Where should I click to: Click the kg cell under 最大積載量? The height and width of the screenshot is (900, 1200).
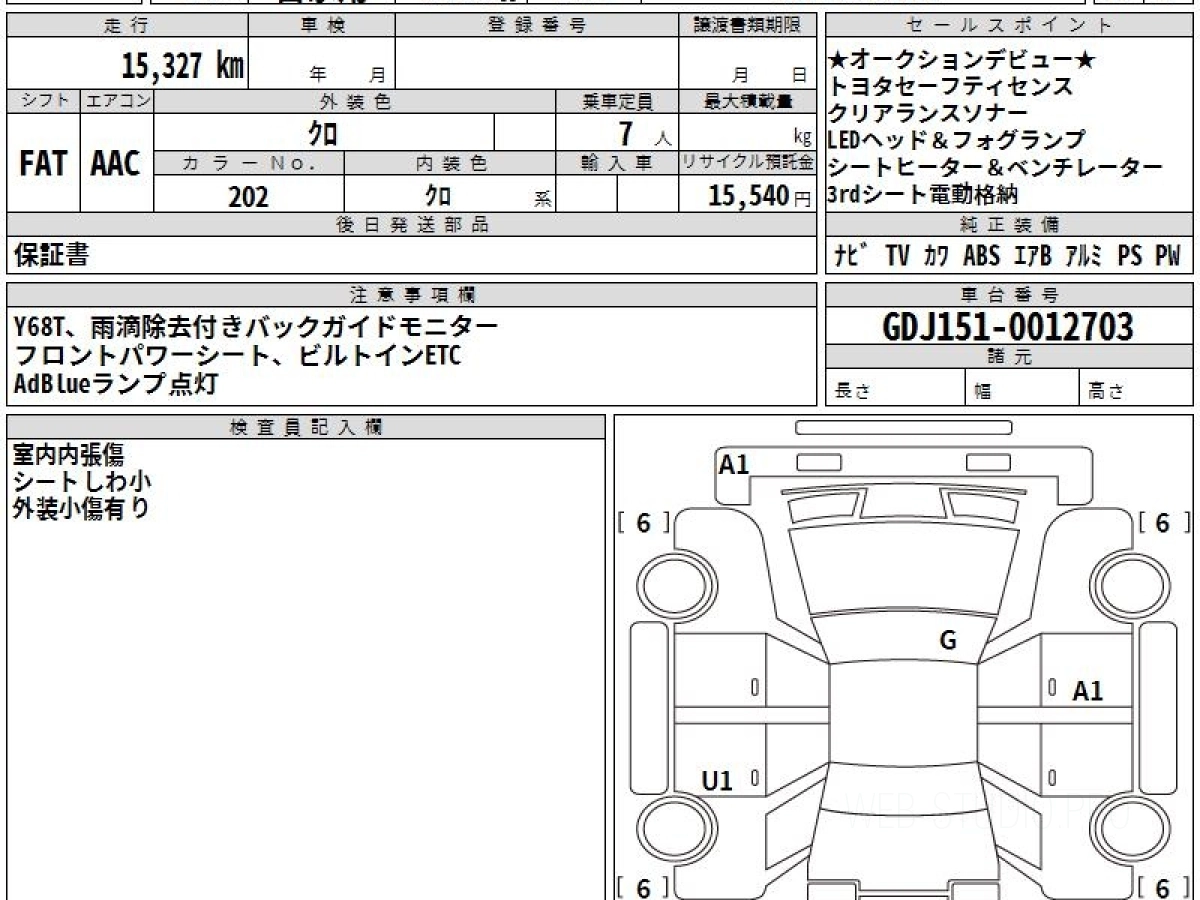tap(748, 132)
